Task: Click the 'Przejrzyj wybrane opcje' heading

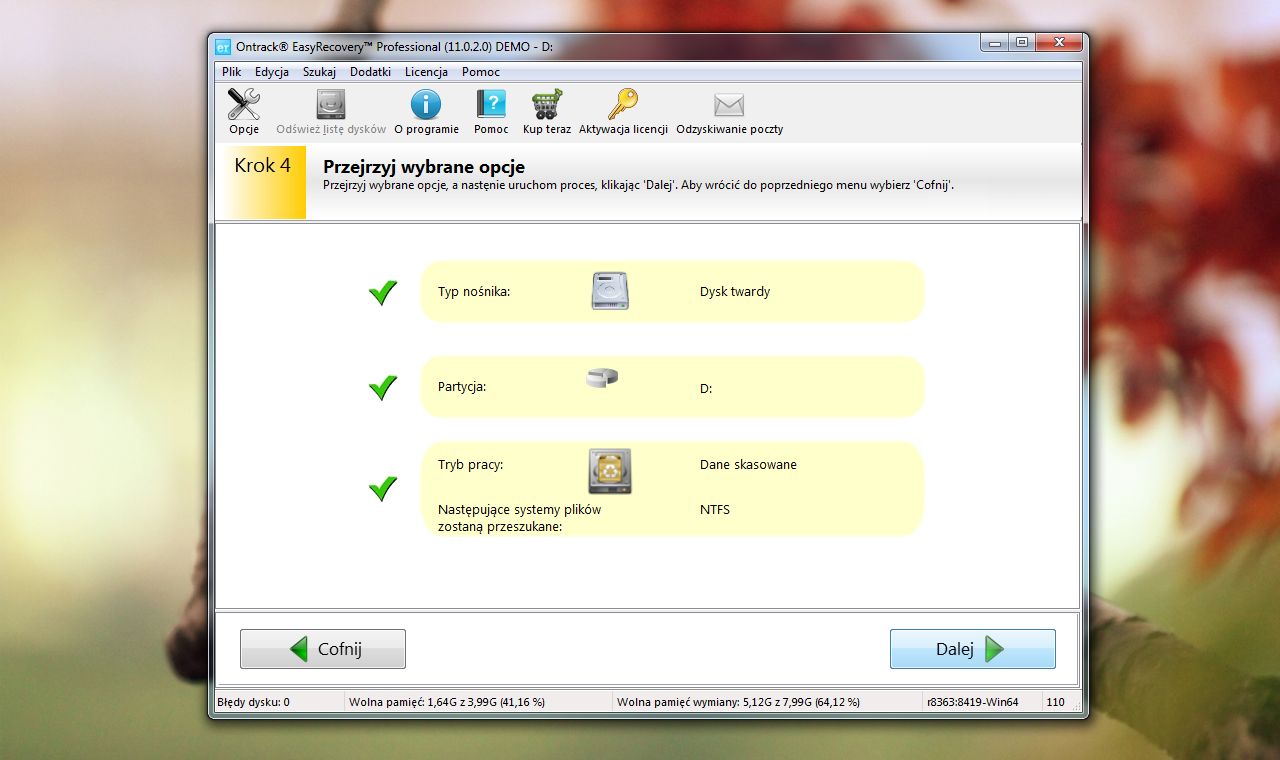Action: pos(424,167)
